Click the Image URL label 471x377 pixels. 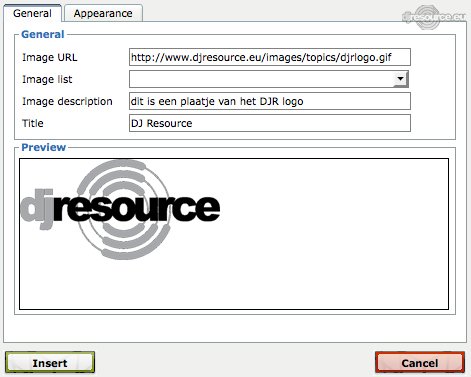point(50,57)
